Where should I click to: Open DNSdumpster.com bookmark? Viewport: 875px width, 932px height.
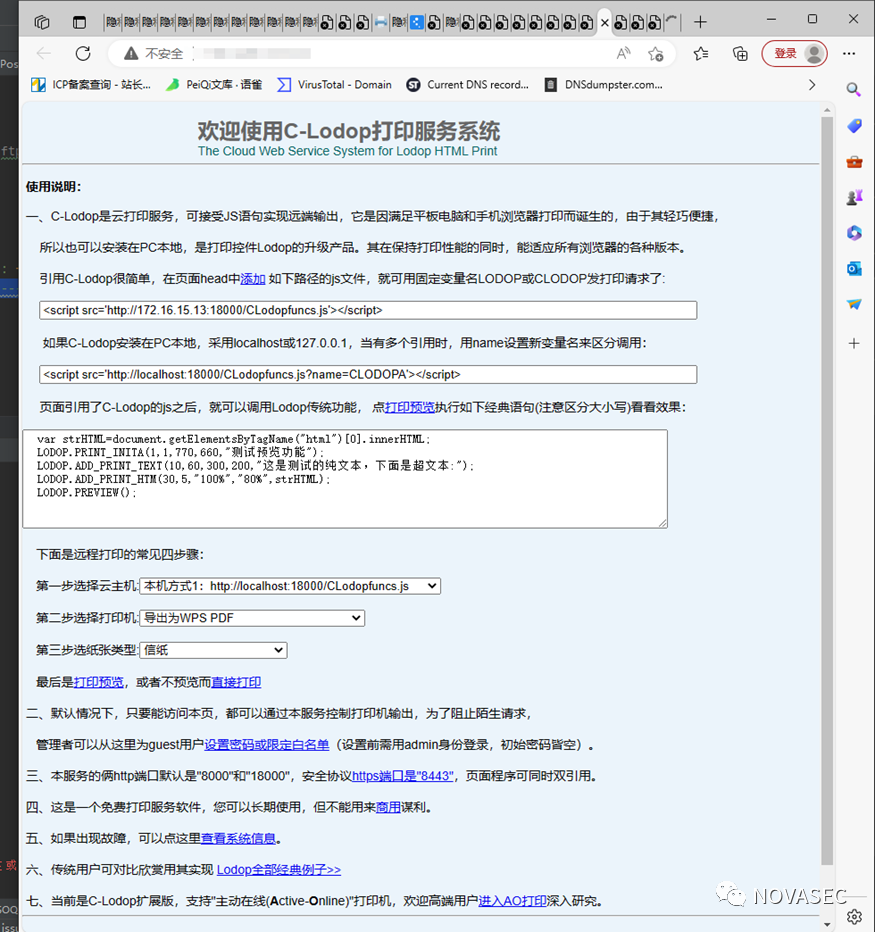click(x=603, y=85)
